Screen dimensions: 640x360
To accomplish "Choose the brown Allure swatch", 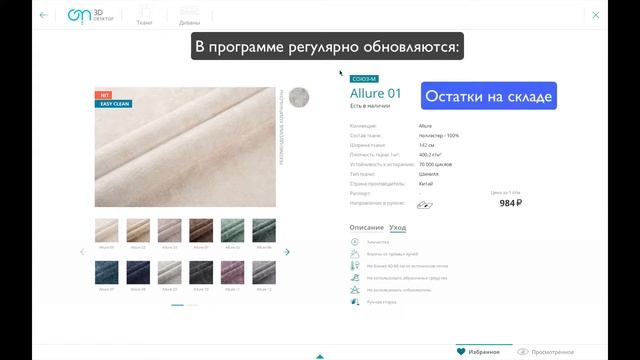I will click(201, 230).
